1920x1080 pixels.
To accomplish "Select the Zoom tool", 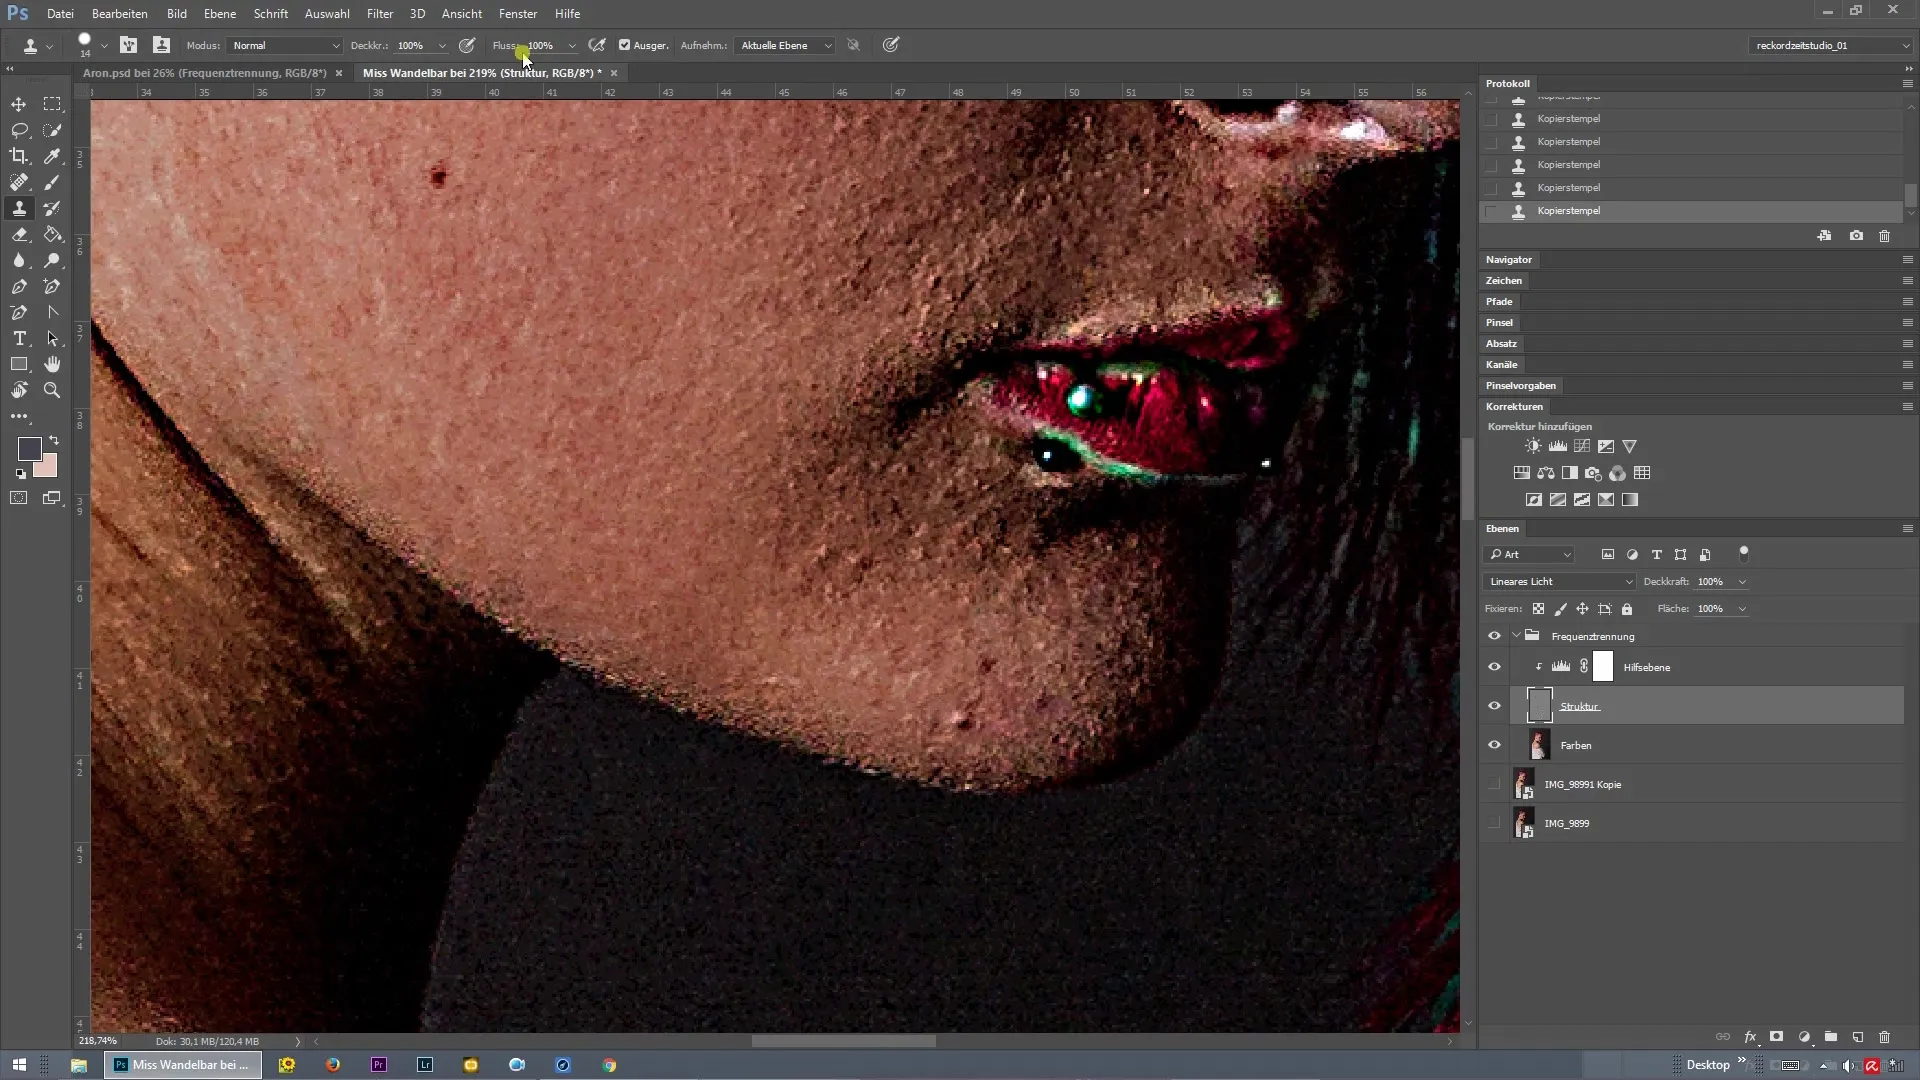I will [x=52, y=390].
